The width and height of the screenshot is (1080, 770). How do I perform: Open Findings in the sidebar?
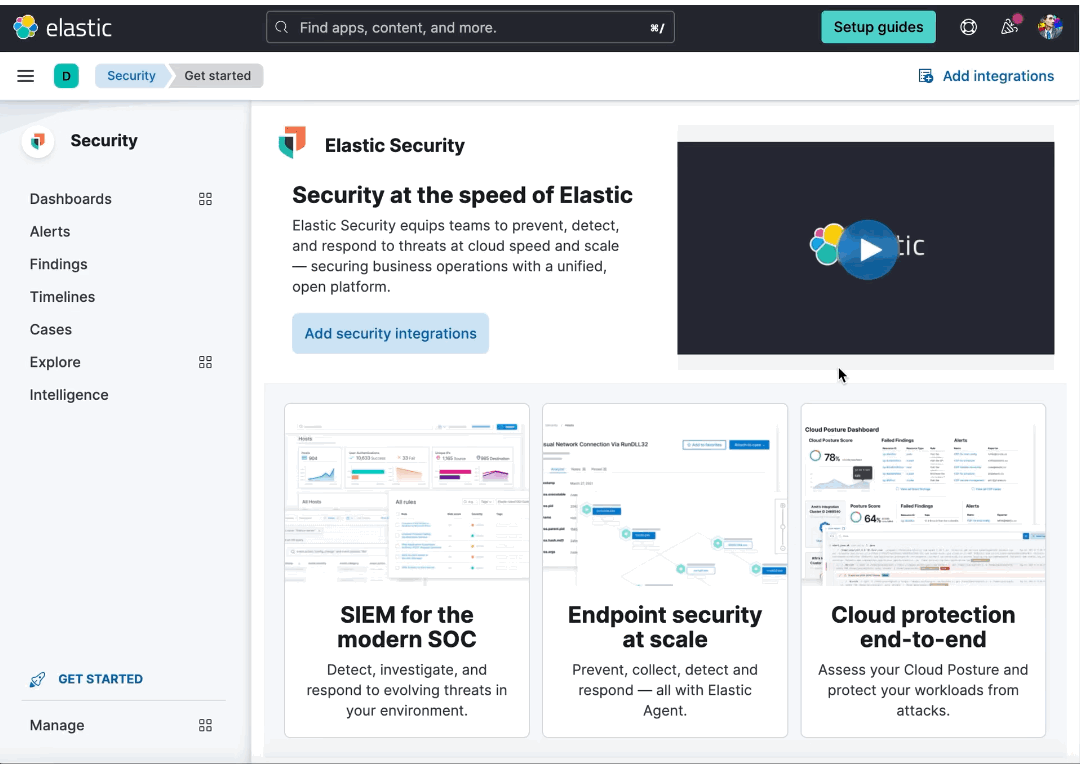point(59,264)
